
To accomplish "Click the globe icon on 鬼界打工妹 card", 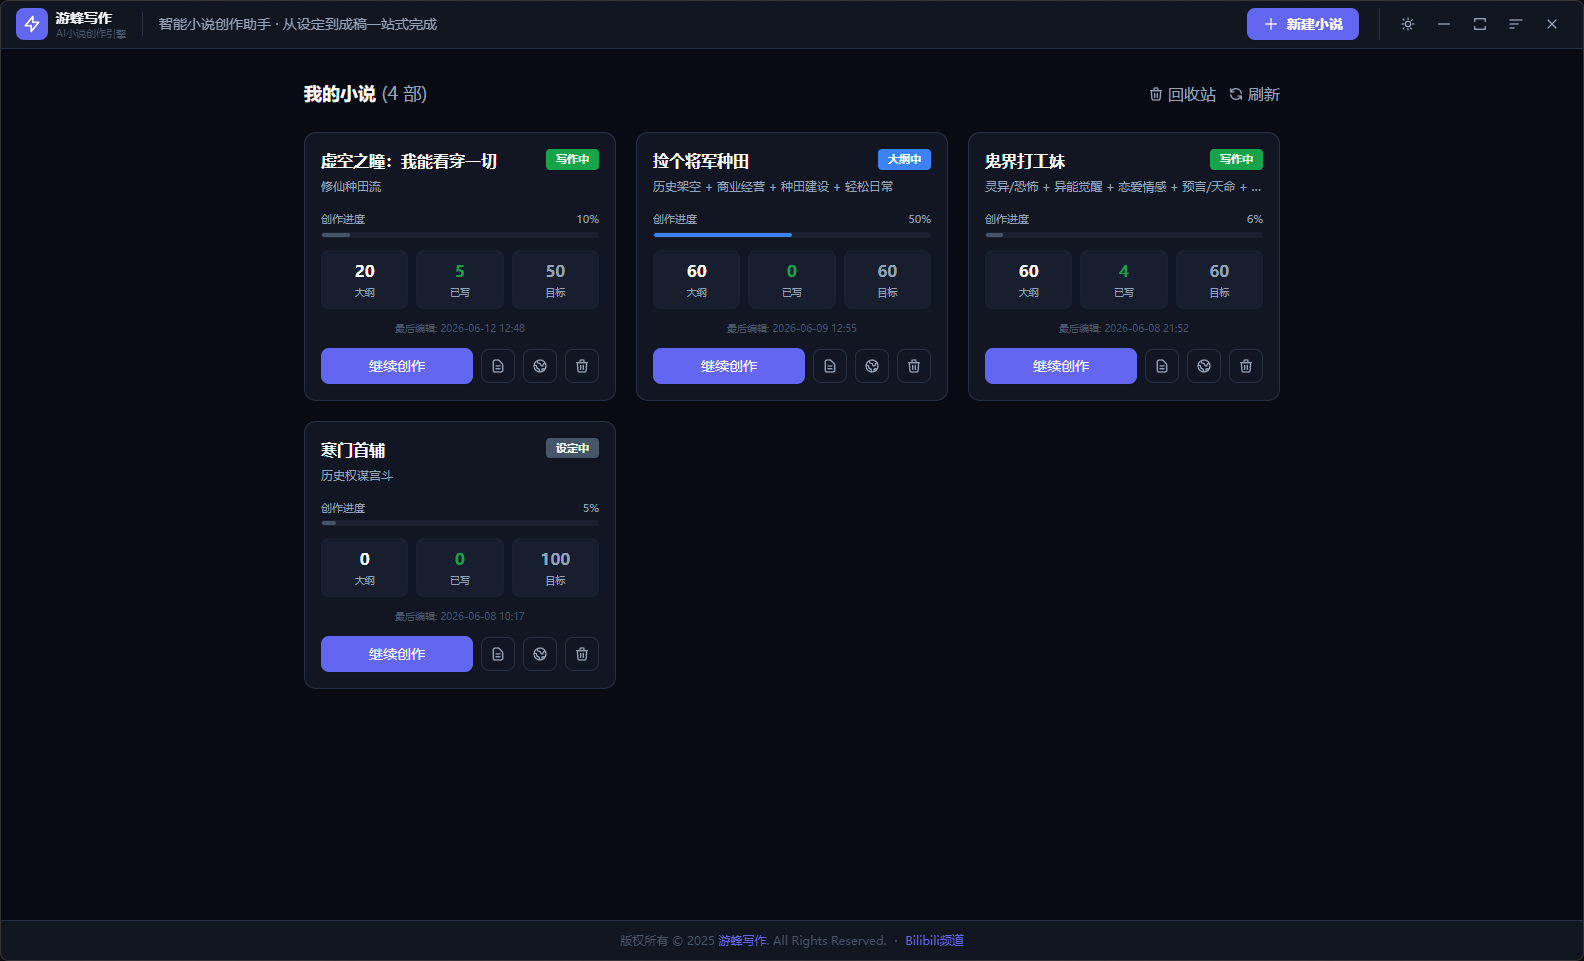I will 1204,366.
